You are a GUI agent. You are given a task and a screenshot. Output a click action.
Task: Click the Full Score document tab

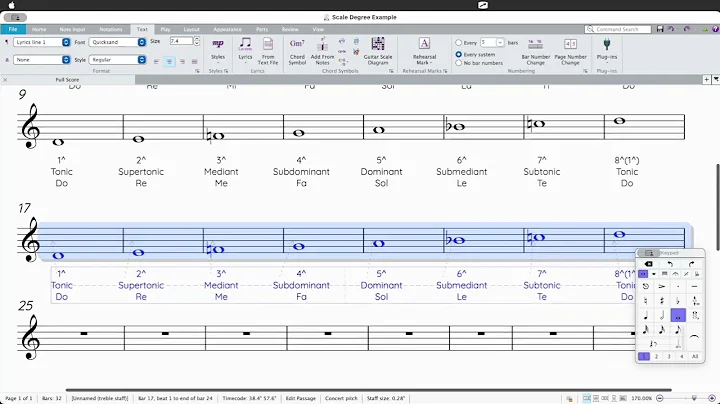pos(67,79)
